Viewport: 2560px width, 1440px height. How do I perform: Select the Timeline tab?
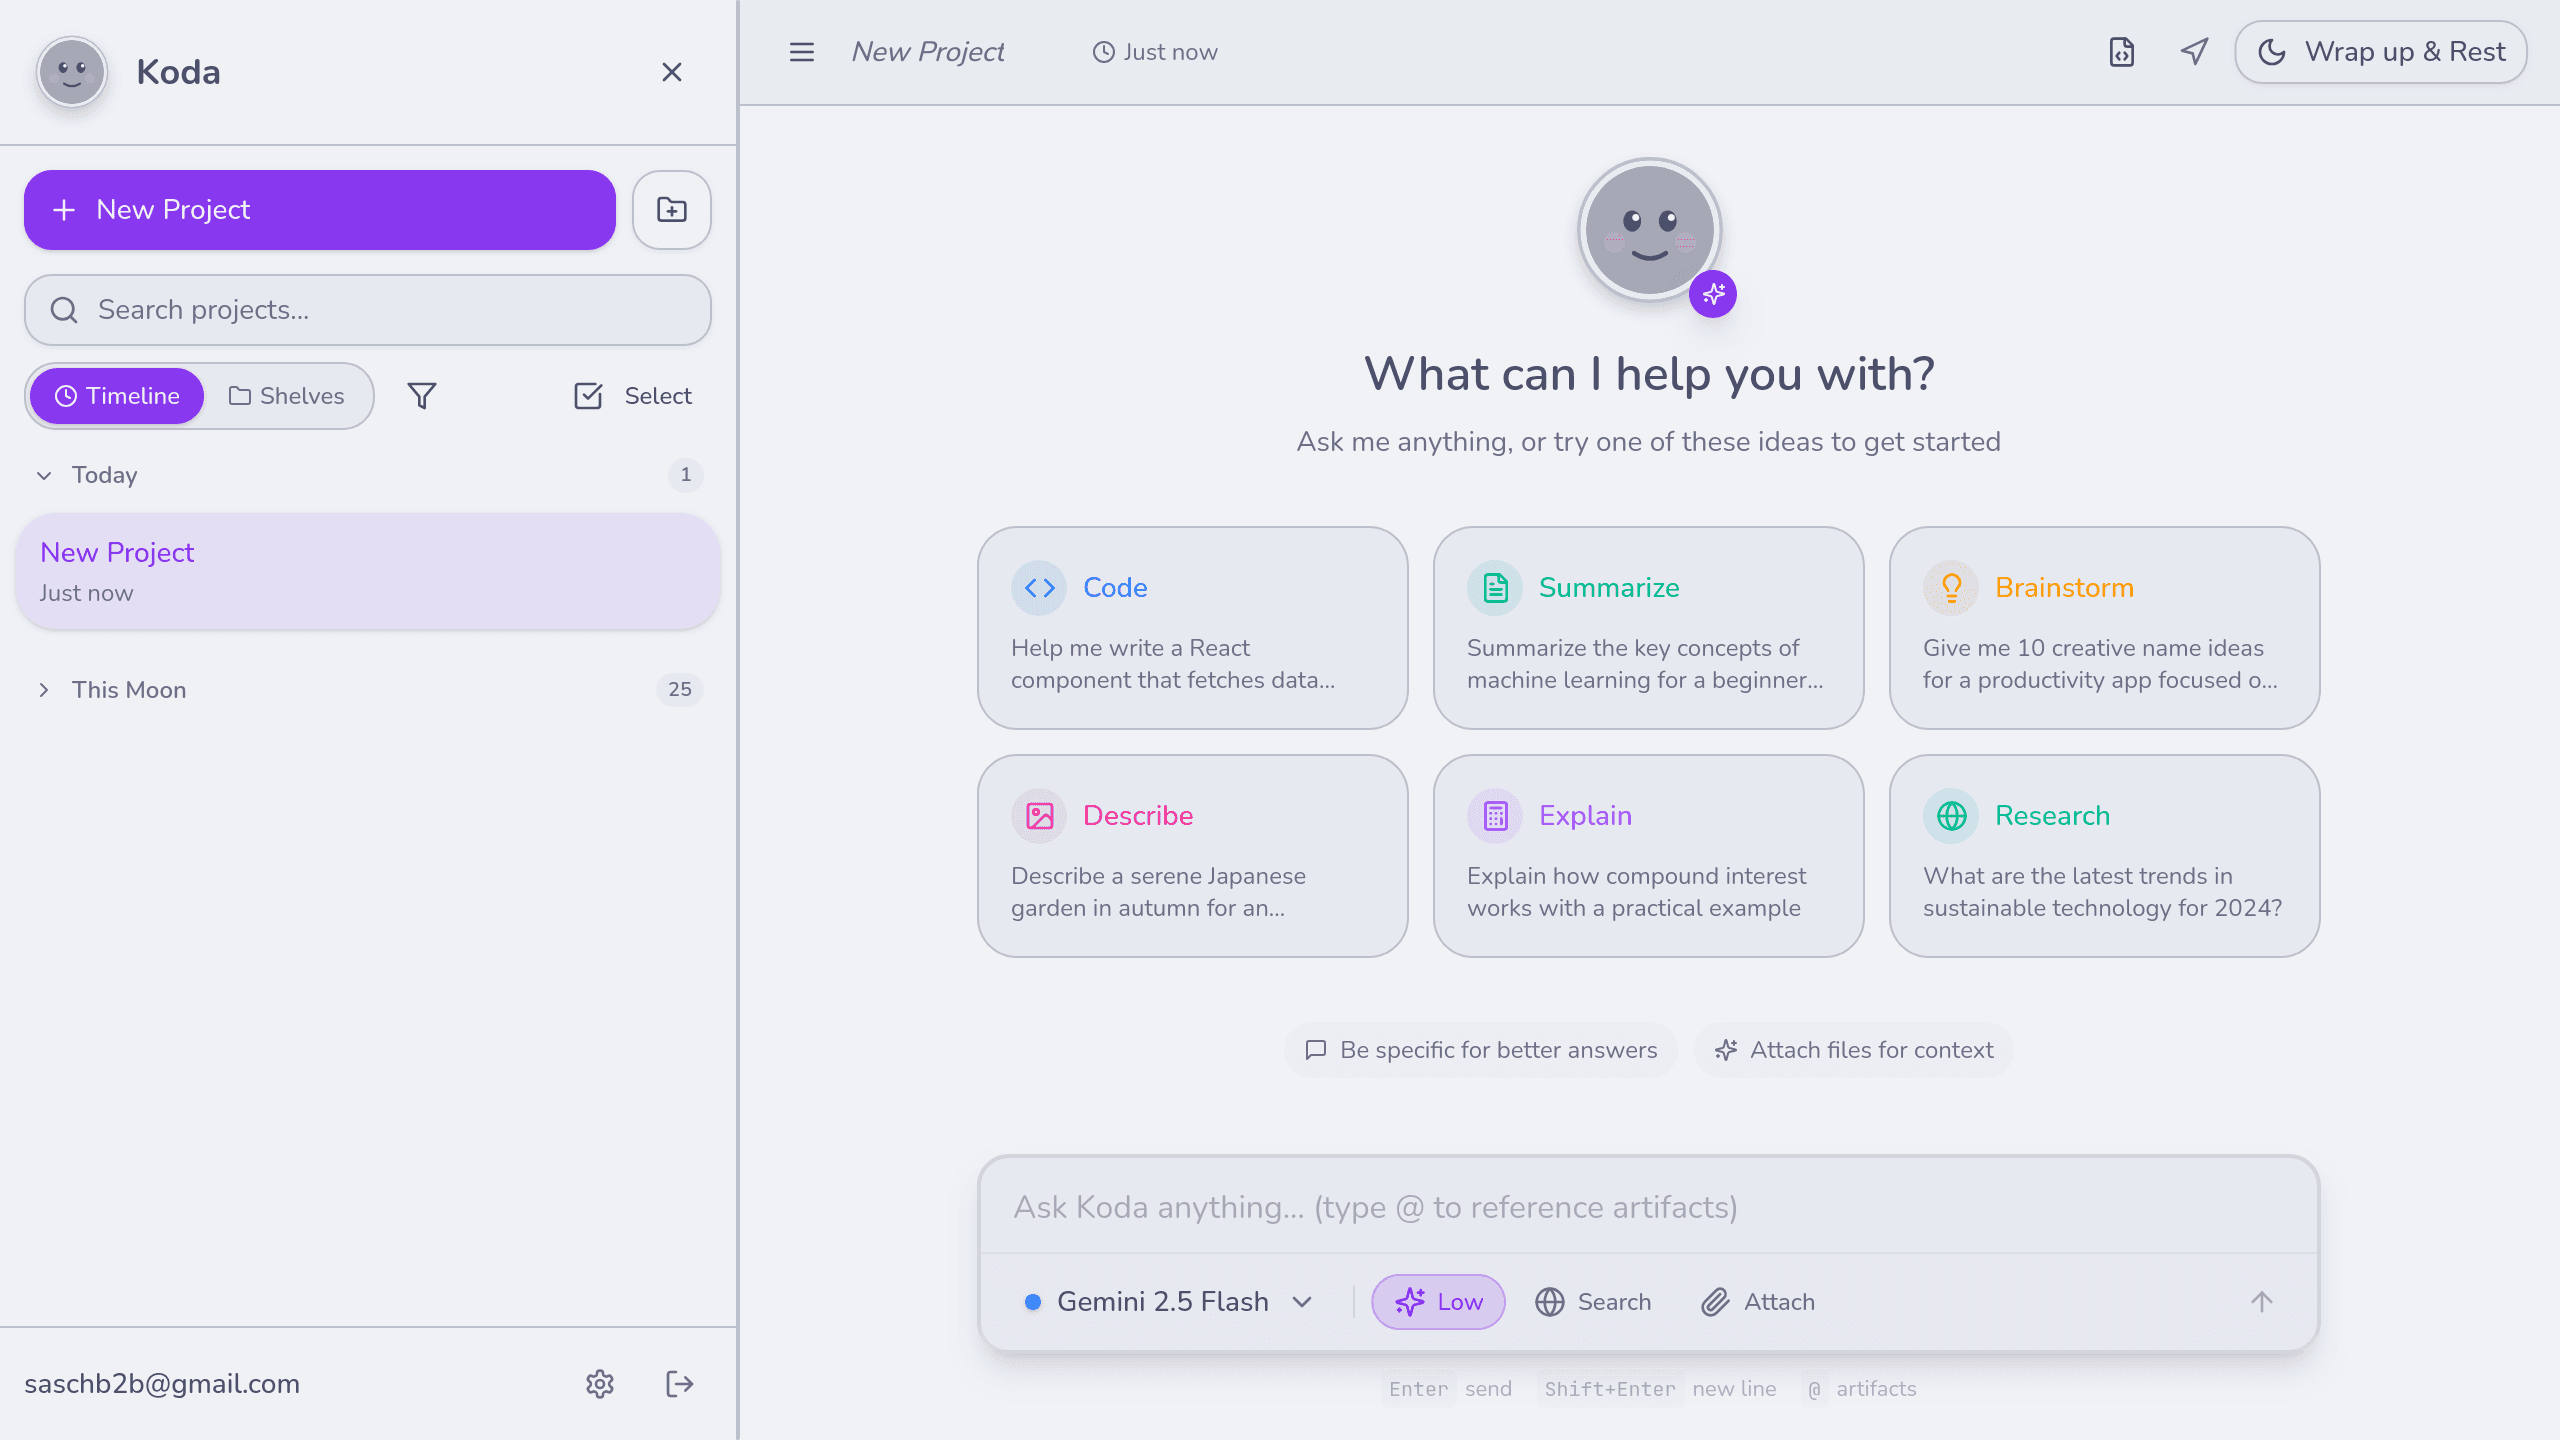117,396
